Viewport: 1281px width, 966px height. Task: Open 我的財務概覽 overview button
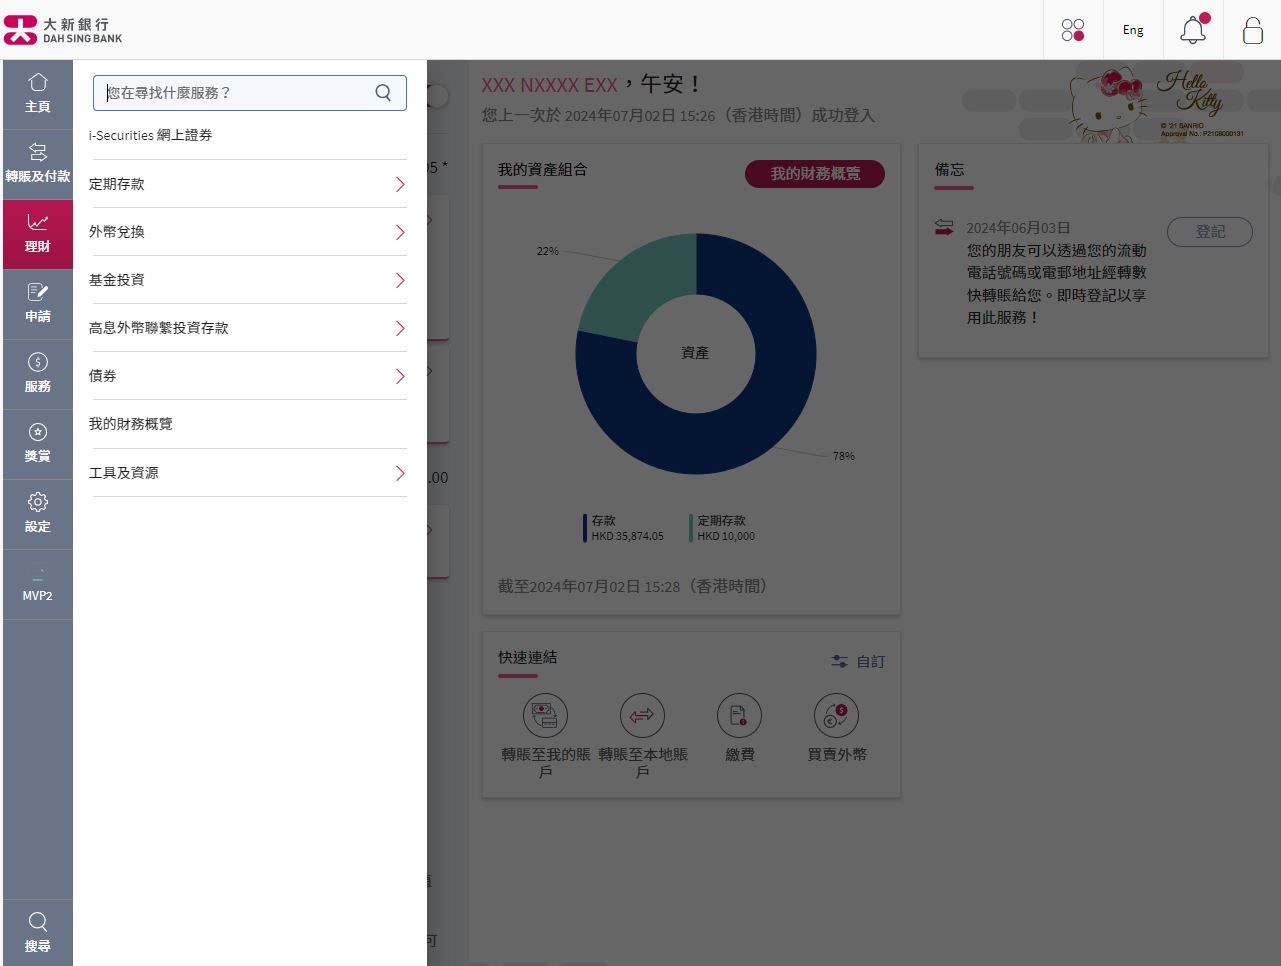point(814,173)
